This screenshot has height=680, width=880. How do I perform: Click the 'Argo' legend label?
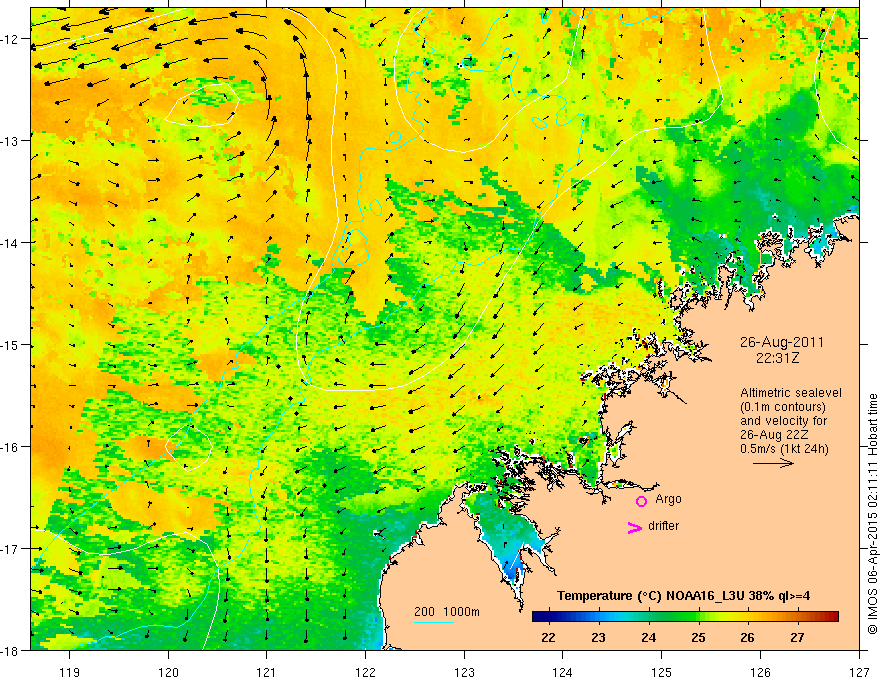[668, 499]
